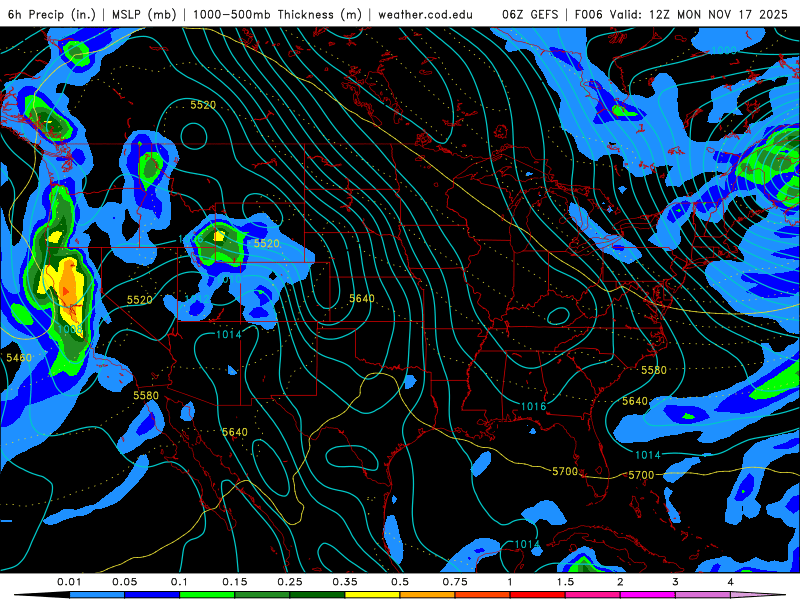Select the 0.75 legend value
Image resolution: width=800 pixels, height=600 pixels.
pos(455,582)
